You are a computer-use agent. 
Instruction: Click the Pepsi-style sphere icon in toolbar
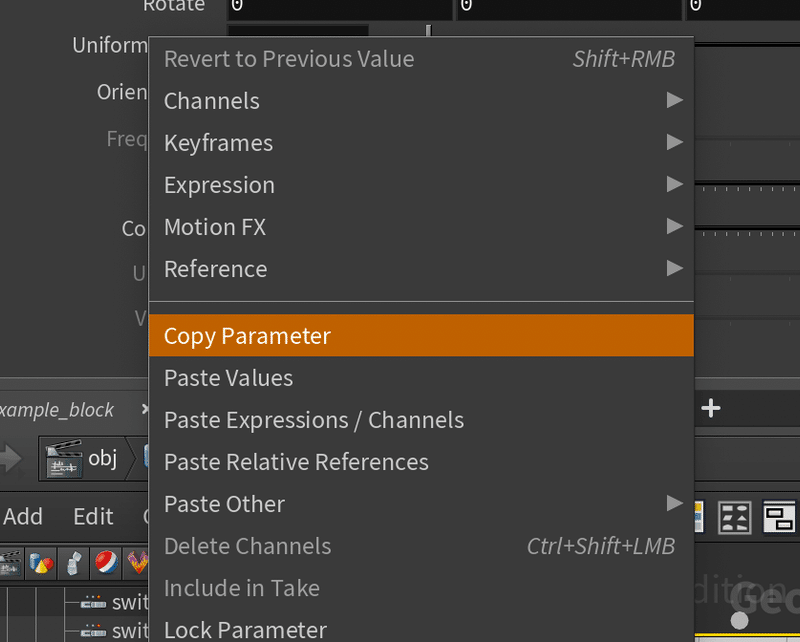pos(106,565)
